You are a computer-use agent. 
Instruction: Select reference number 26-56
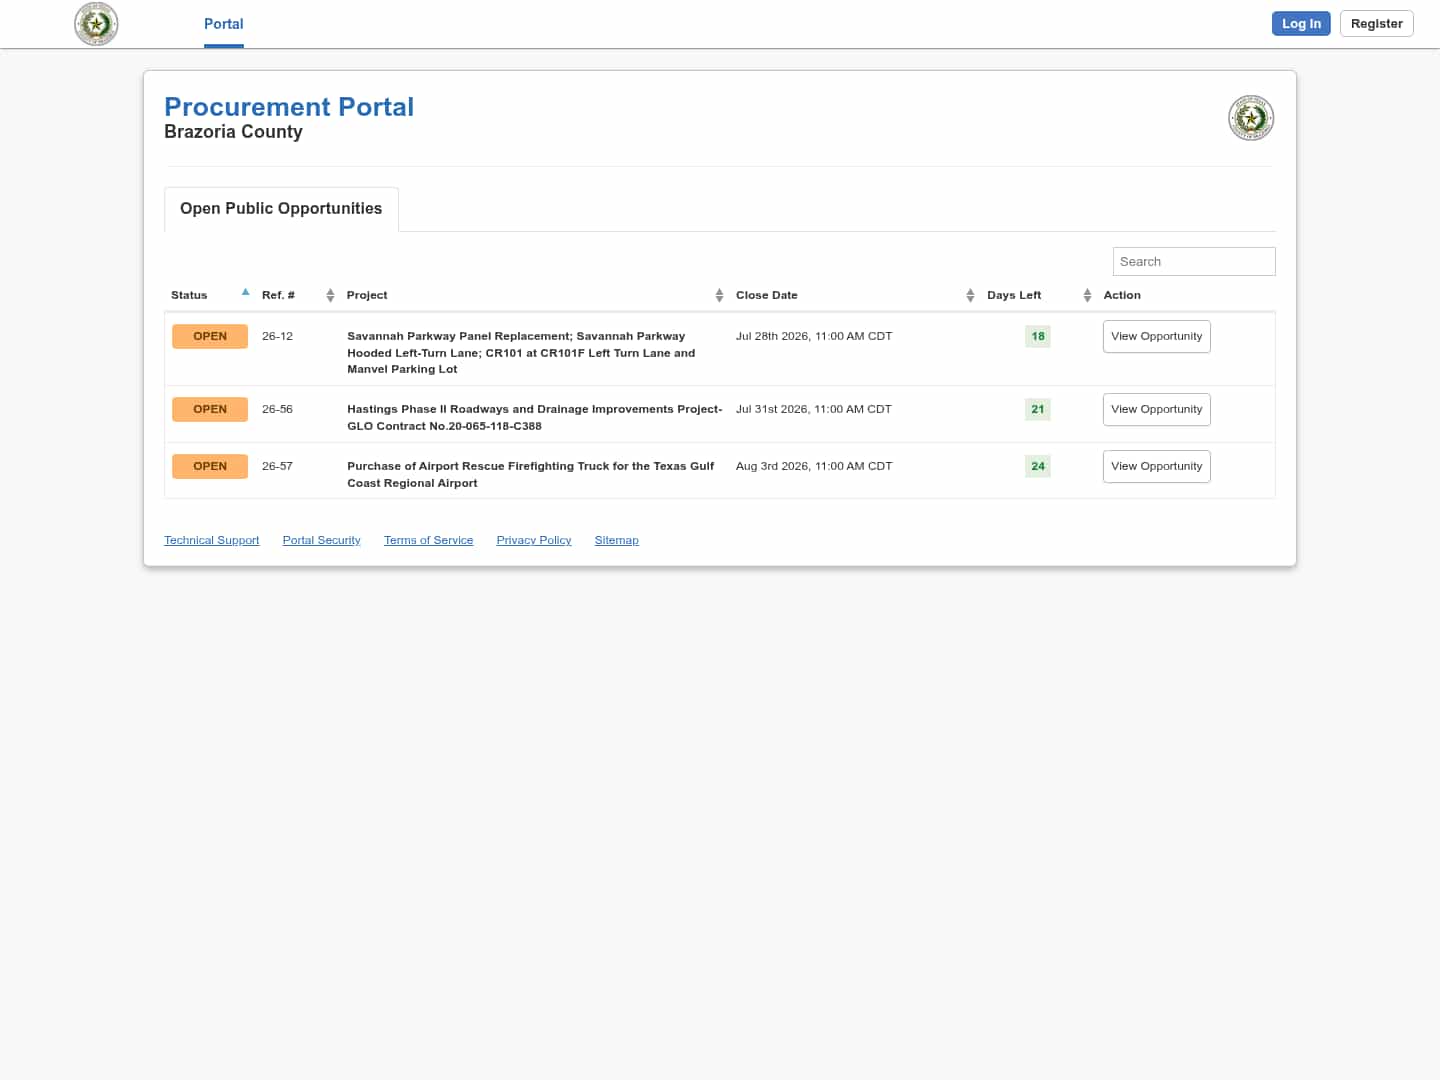(277, 409)
